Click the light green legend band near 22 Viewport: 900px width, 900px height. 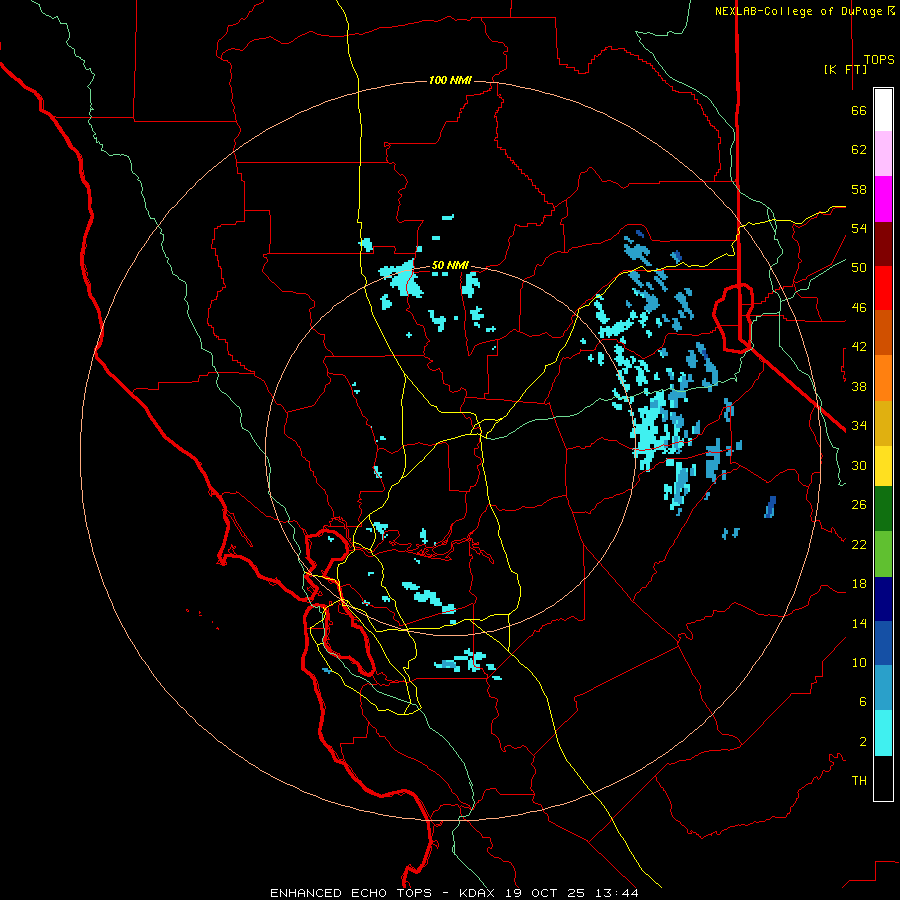[883, 554]
